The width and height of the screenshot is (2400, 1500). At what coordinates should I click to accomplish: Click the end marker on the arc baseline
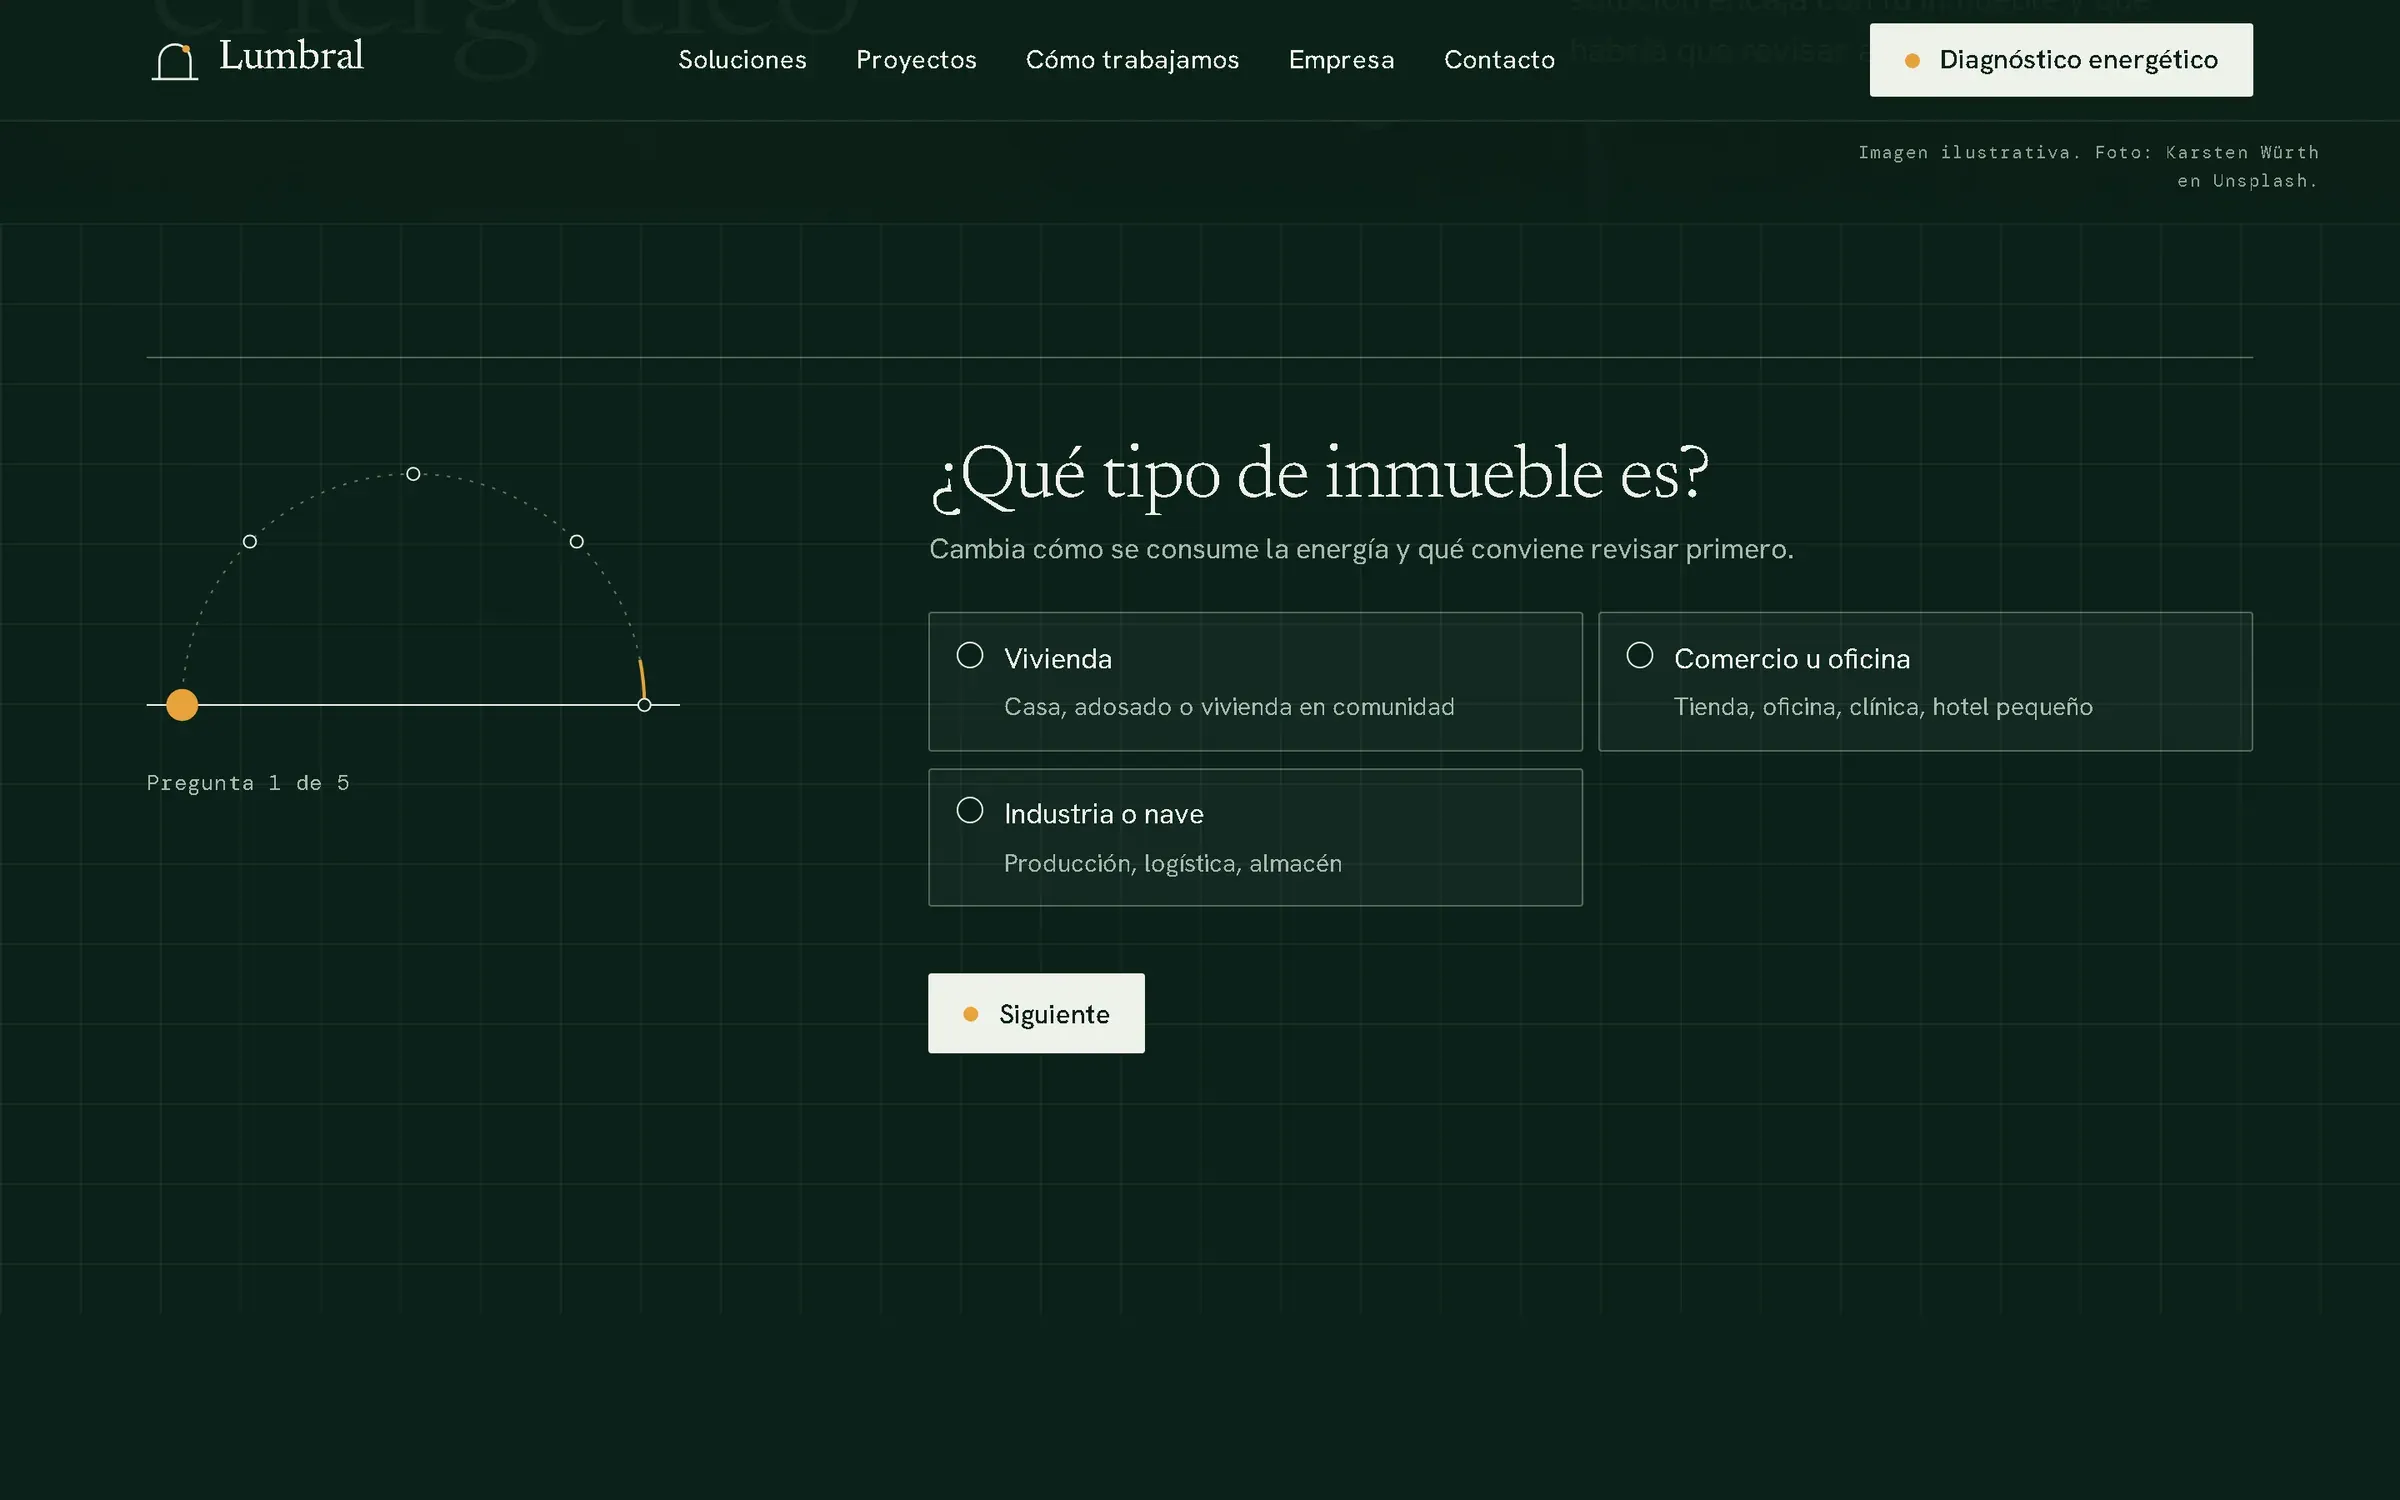[645, 705]
